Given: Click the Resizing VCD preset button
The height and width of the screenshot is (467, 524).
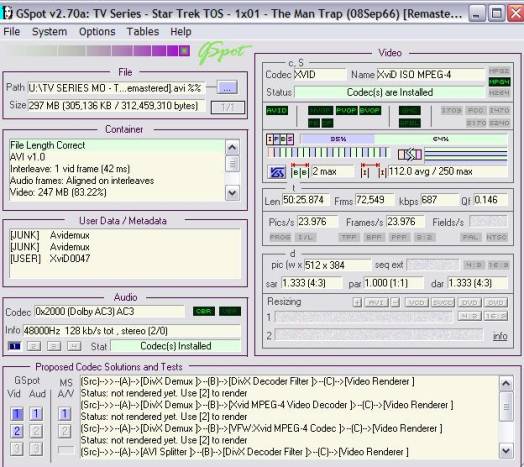Looking at the screenshot, I should 416,303.
